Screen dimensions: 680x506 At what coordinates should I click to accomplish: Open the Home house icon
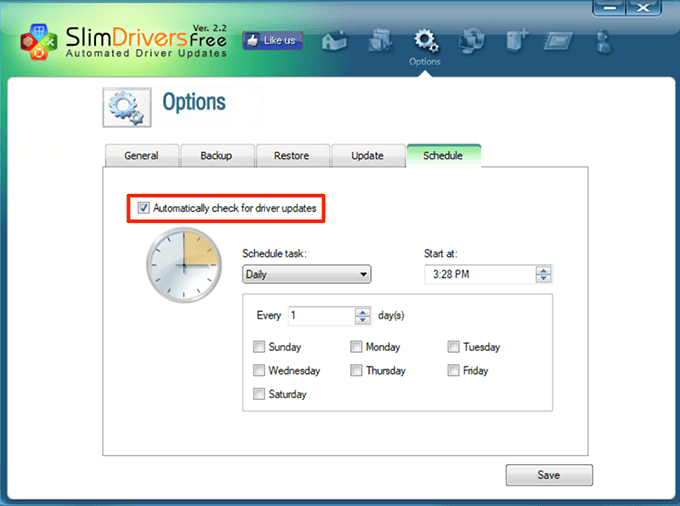[x=334, y=42]
